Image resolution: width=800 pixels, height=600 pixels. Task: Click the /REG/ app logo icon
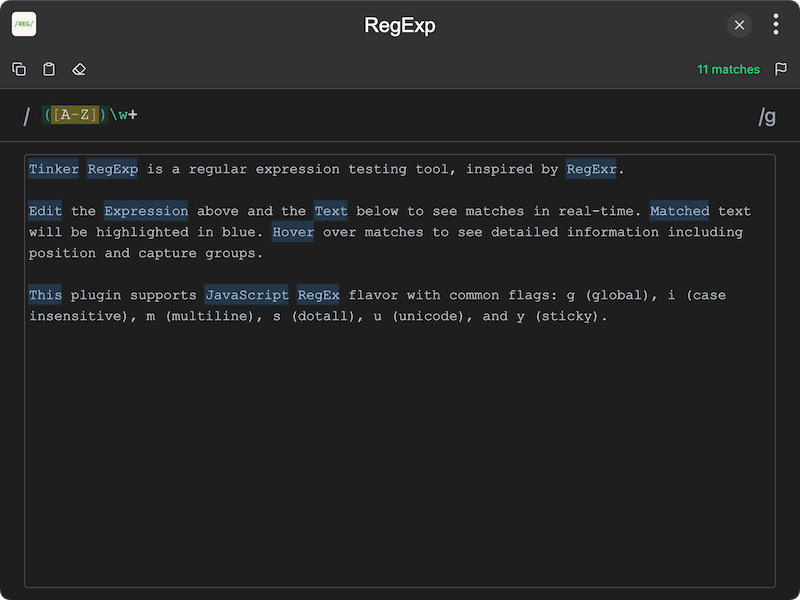(x=24, y=24)
